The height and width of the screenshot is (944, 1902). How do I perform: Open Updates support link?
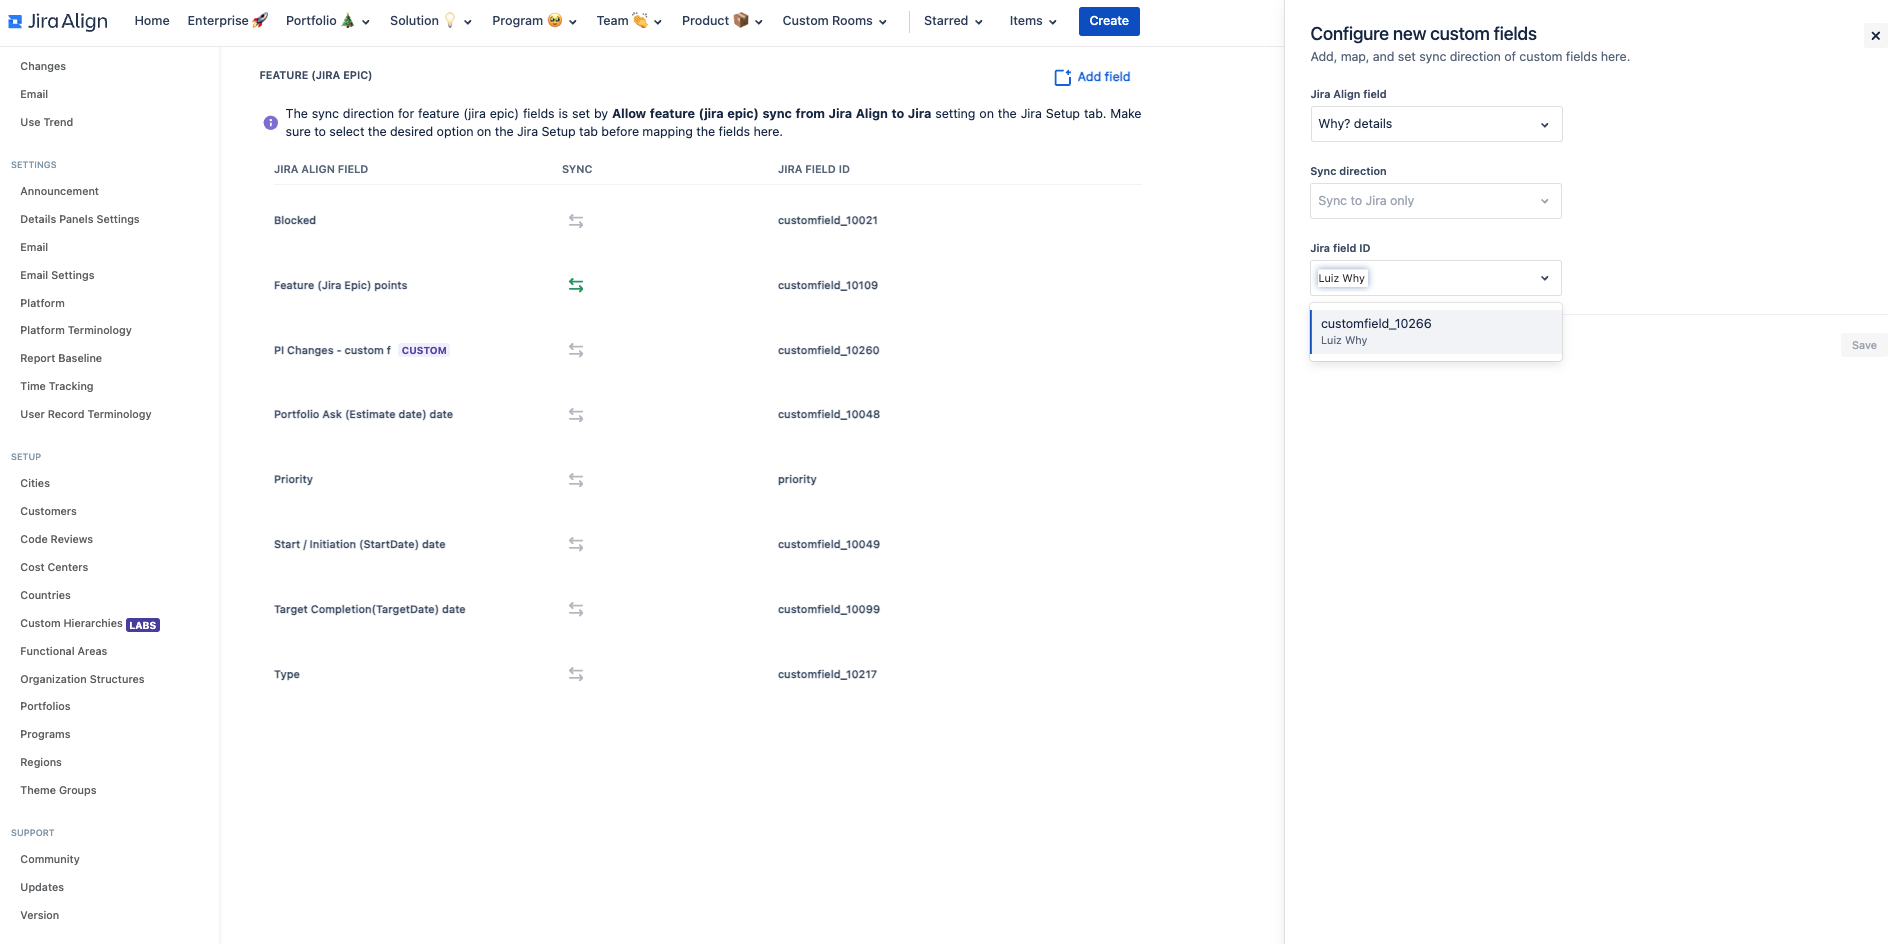point(42,888)
